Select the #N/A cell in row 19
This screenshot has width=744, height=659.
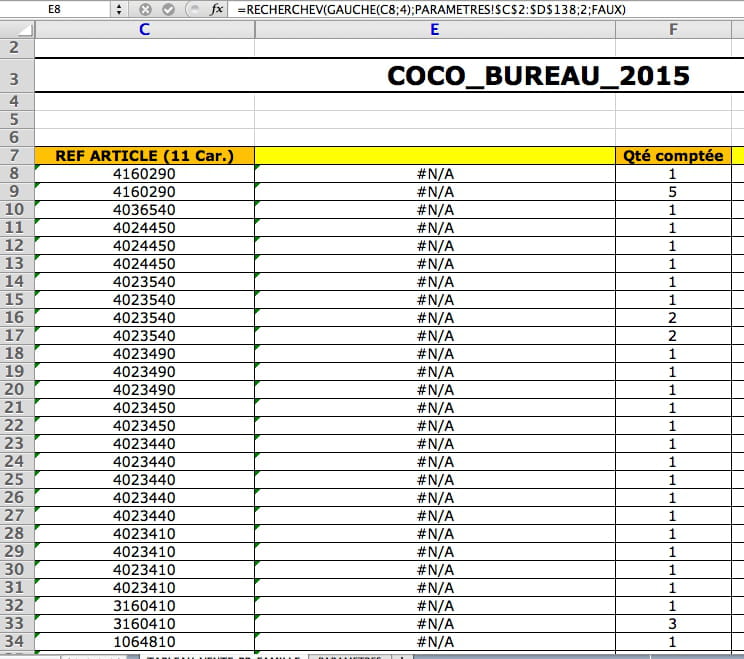coord(435,371)
